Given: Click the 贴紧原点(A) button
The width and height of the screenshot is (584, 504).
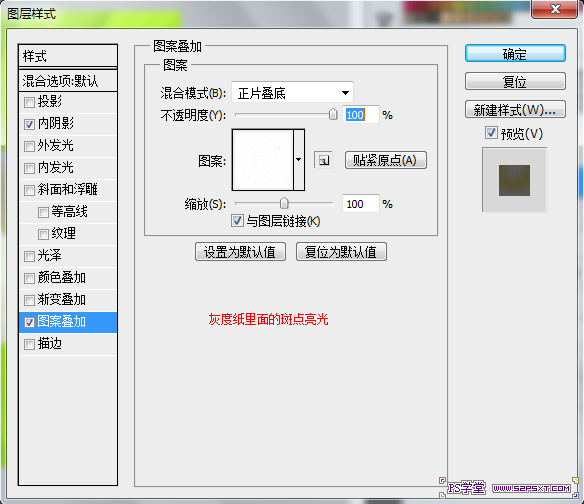Looking at the screenshot, I should pos(385,160).
